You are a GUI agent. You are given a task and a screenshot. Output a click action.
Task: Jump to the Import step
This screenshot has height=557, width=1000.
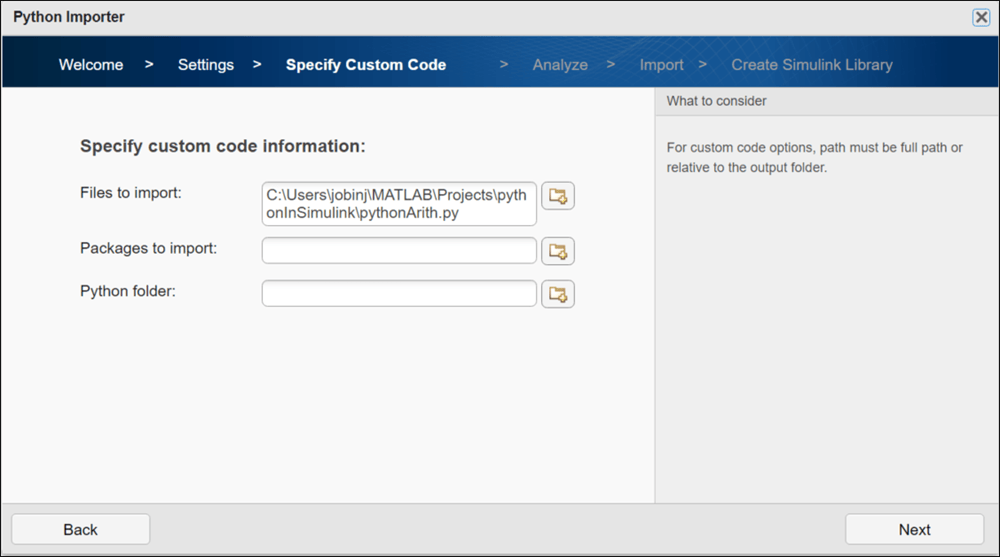tap(661, 64)
